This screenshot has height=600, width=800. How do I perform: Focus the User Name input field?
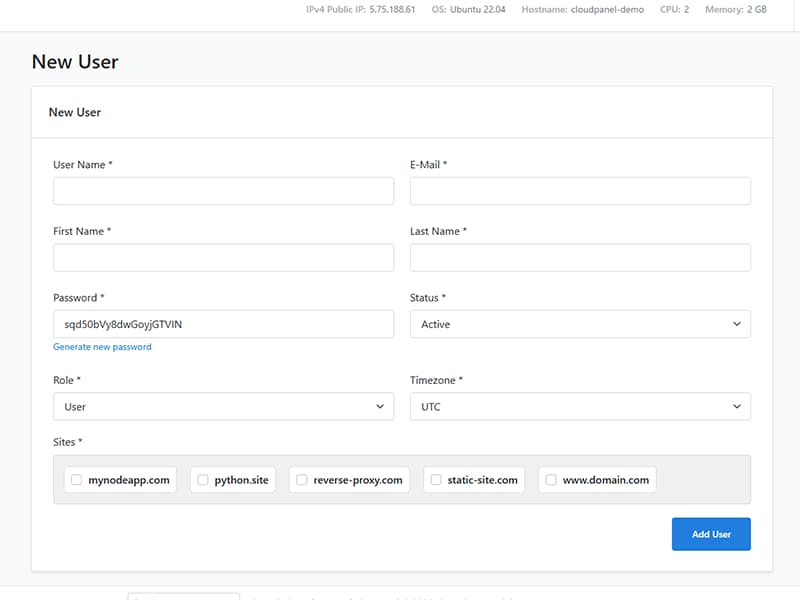coord(223,191)
